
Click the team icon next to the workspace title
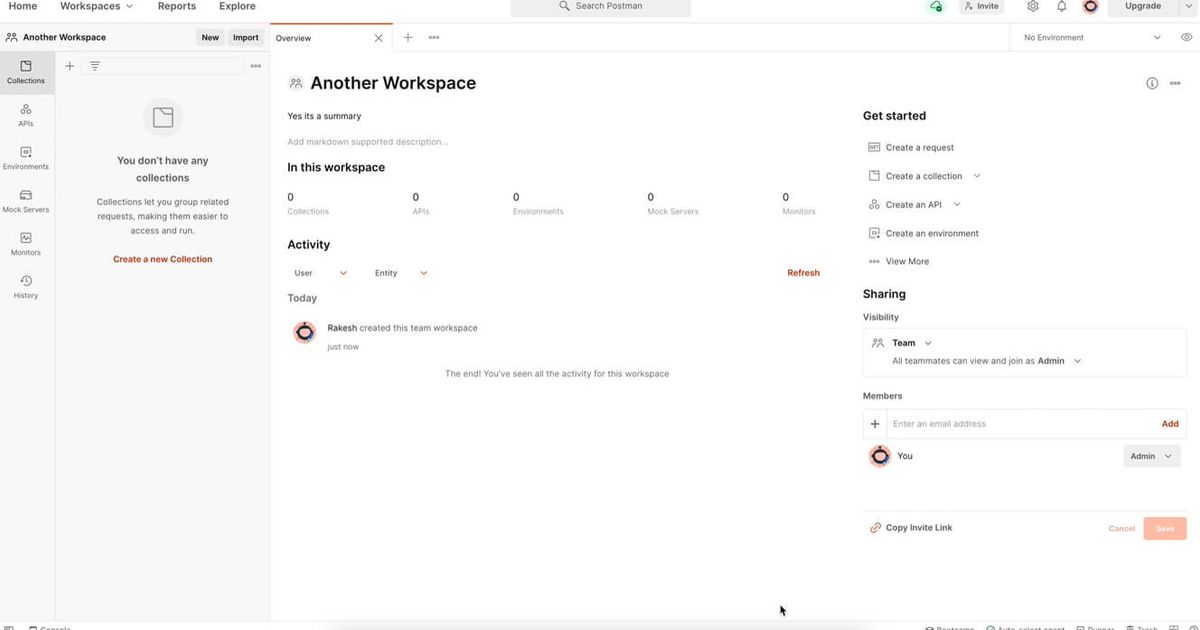[x=296, y=84]
